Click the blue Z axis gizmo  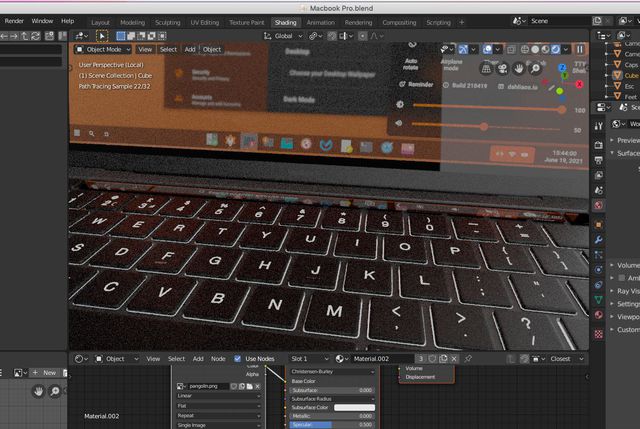[x=562, y=67]
